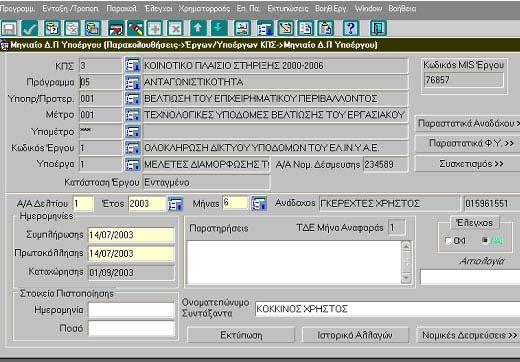Screen dimensions: 520x362
Task: Click toolbar icon right of down arrow
Action: pyautogui.click(x=242, y=28)
